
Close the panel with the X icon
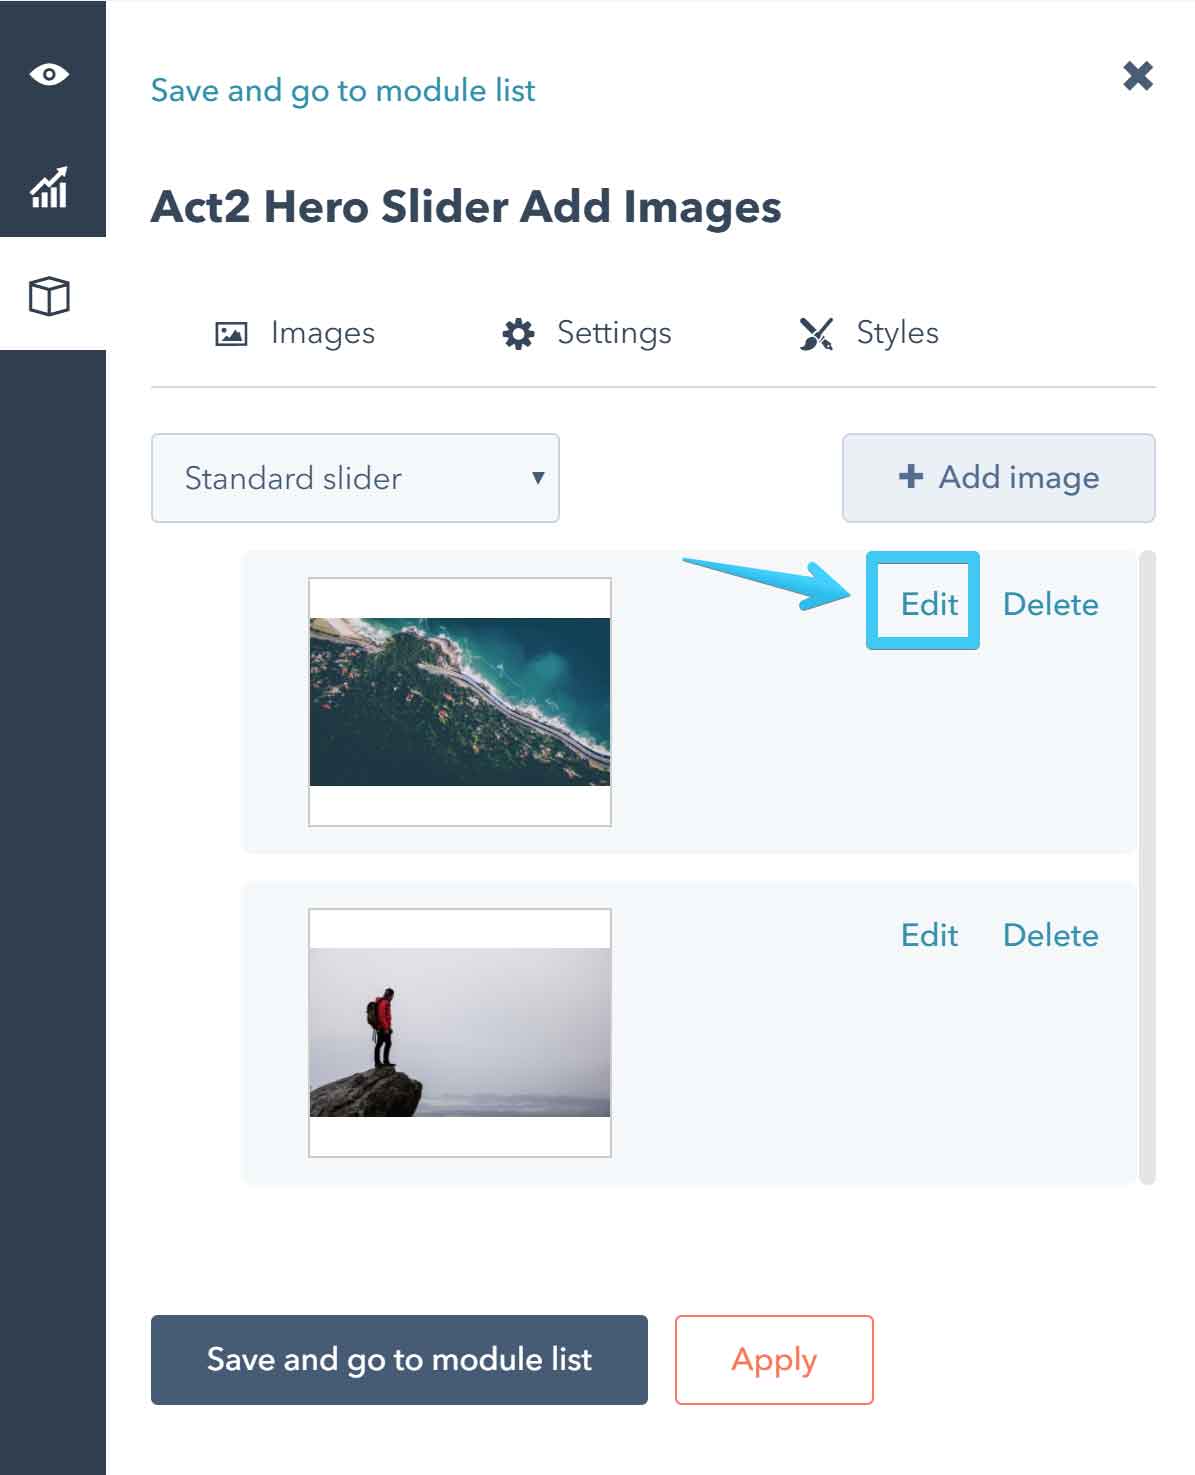pos(1138,76)
